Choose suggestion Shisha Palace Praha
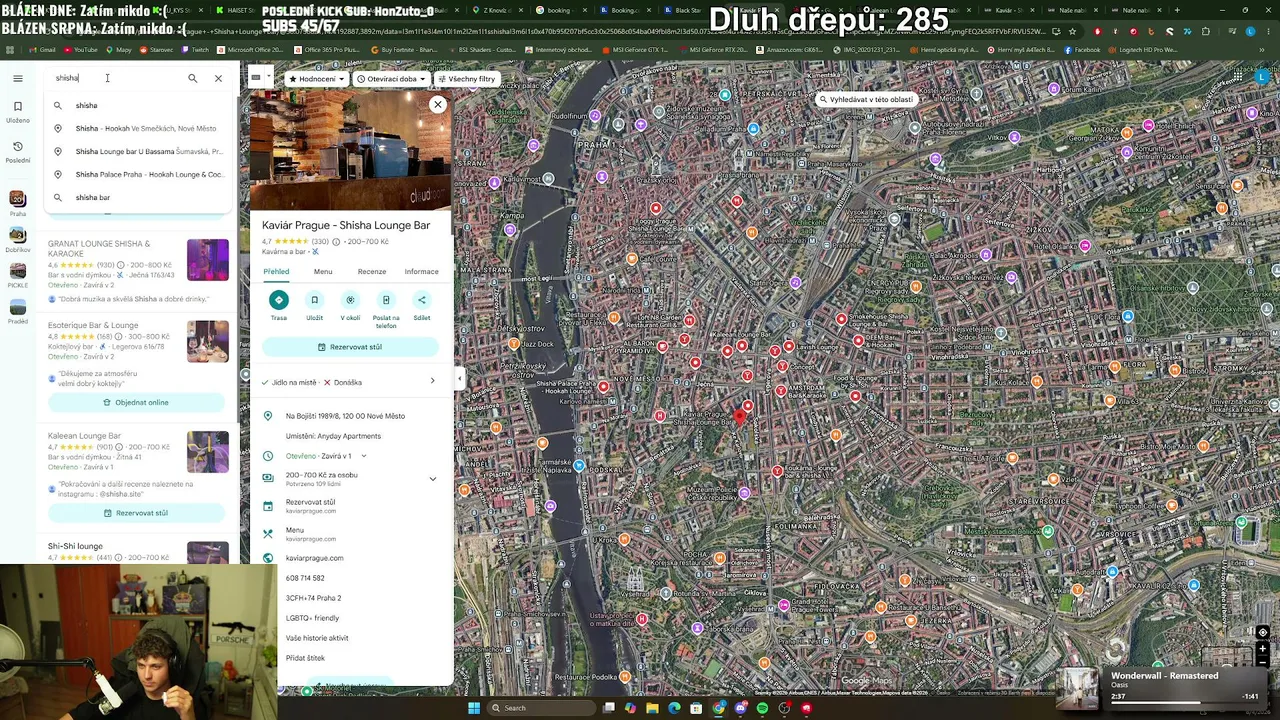Image resolution: width=1280 pixels, height=720 pixels. click(138, 174)
